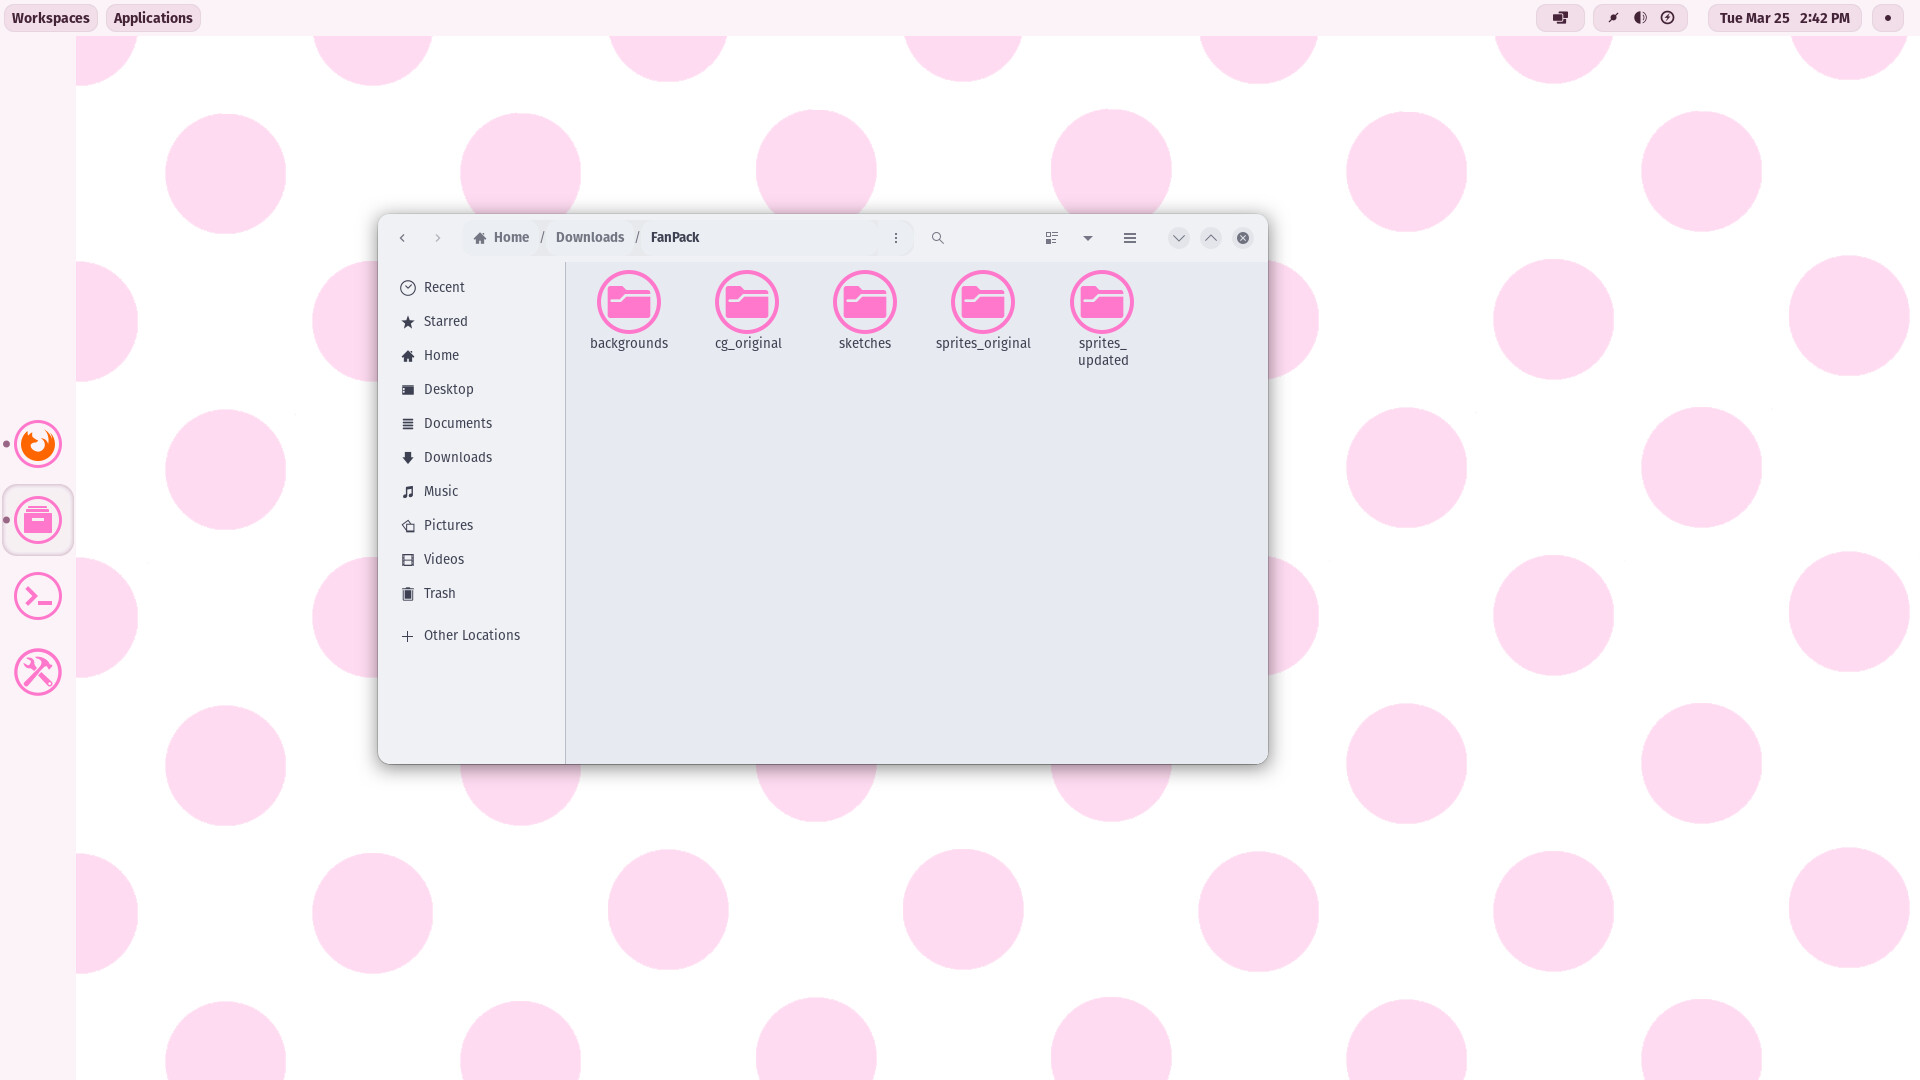This screenshot has height=1080, width=1920.
Task: Click the system status area showing volume
Action: (x=1639, y=17)
